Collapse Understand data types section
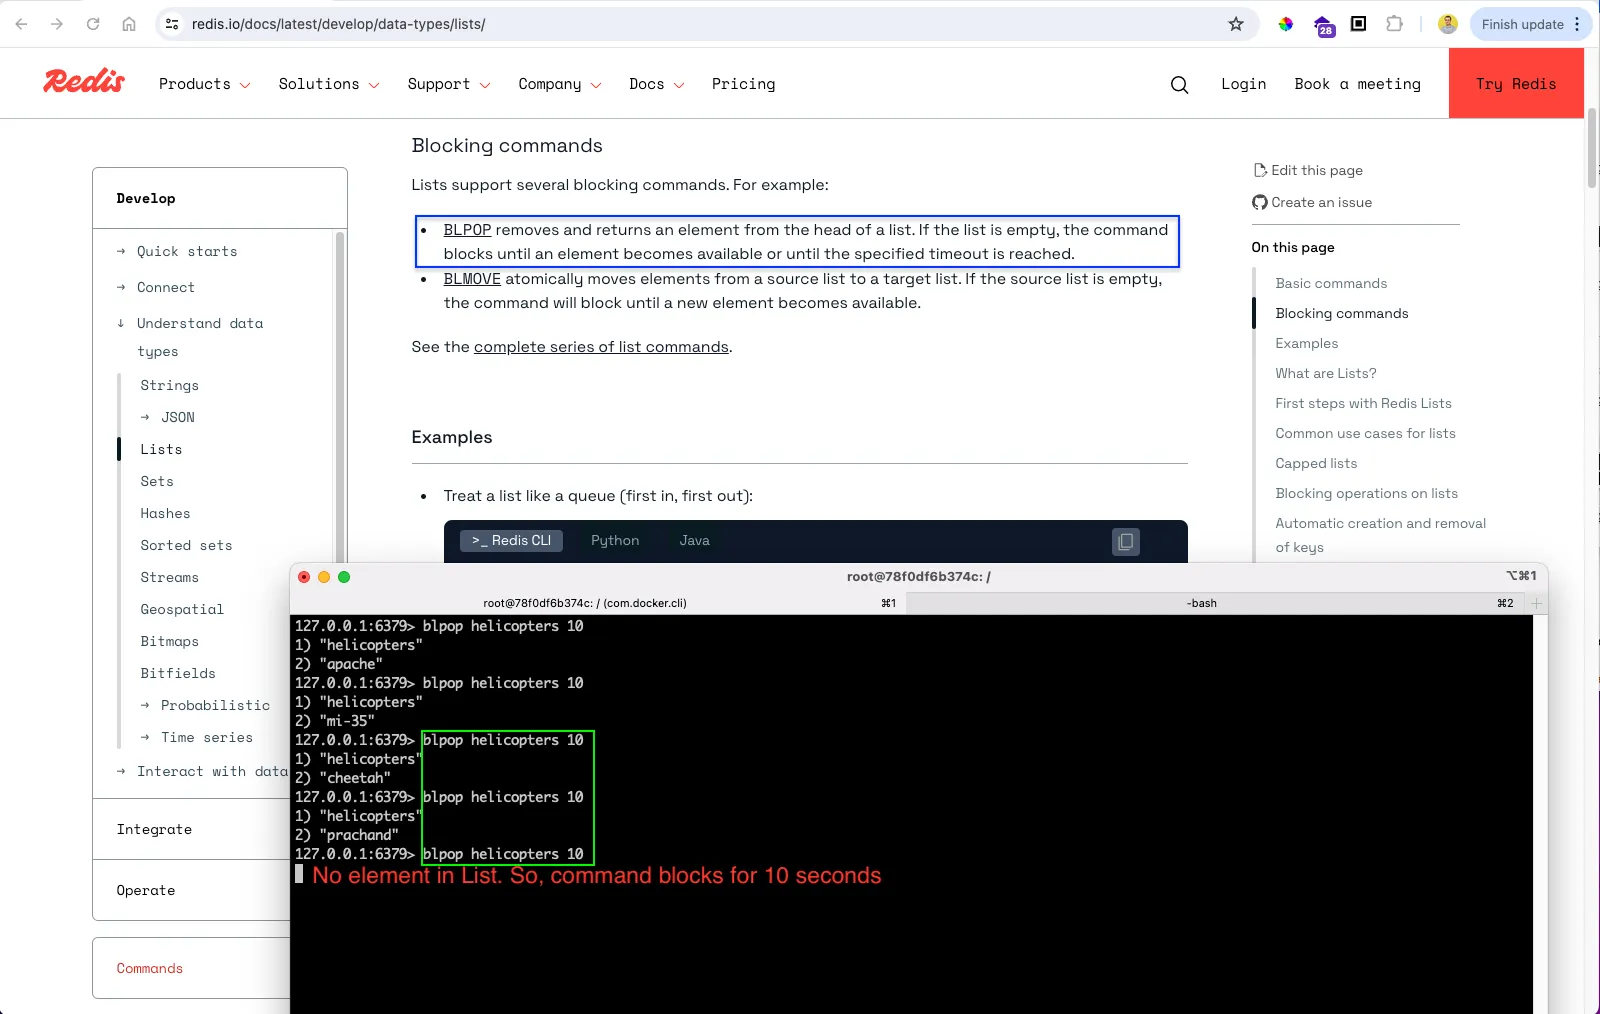Image resolution: width=1600 pixels, height=1014 pixels. pos(190,337)
